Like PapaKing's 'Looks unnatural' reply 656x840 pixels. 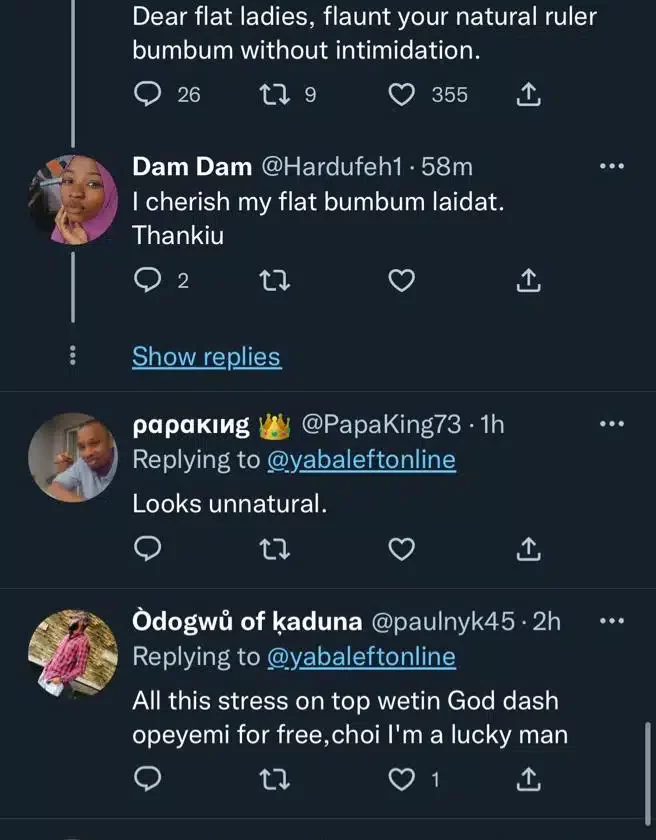point(401,549)
